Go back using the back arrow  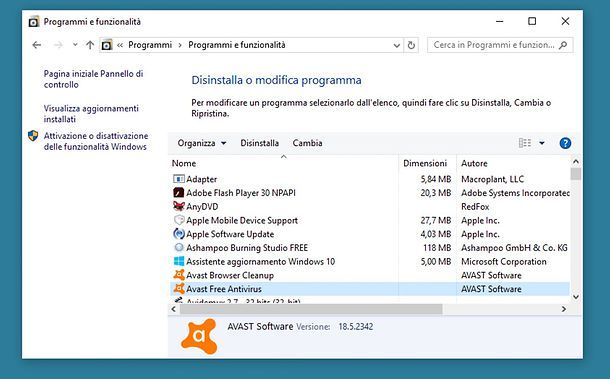37,45
